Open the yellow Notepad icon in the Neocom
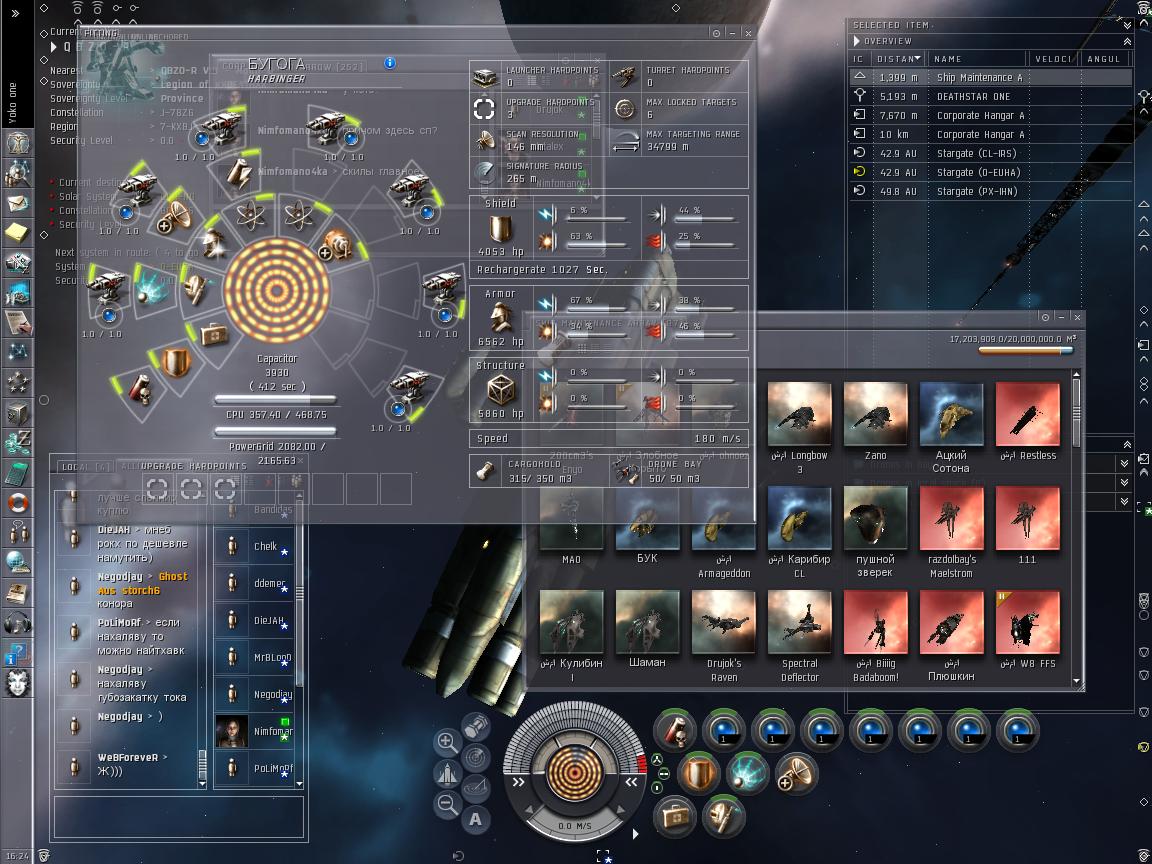 point(16,232)
